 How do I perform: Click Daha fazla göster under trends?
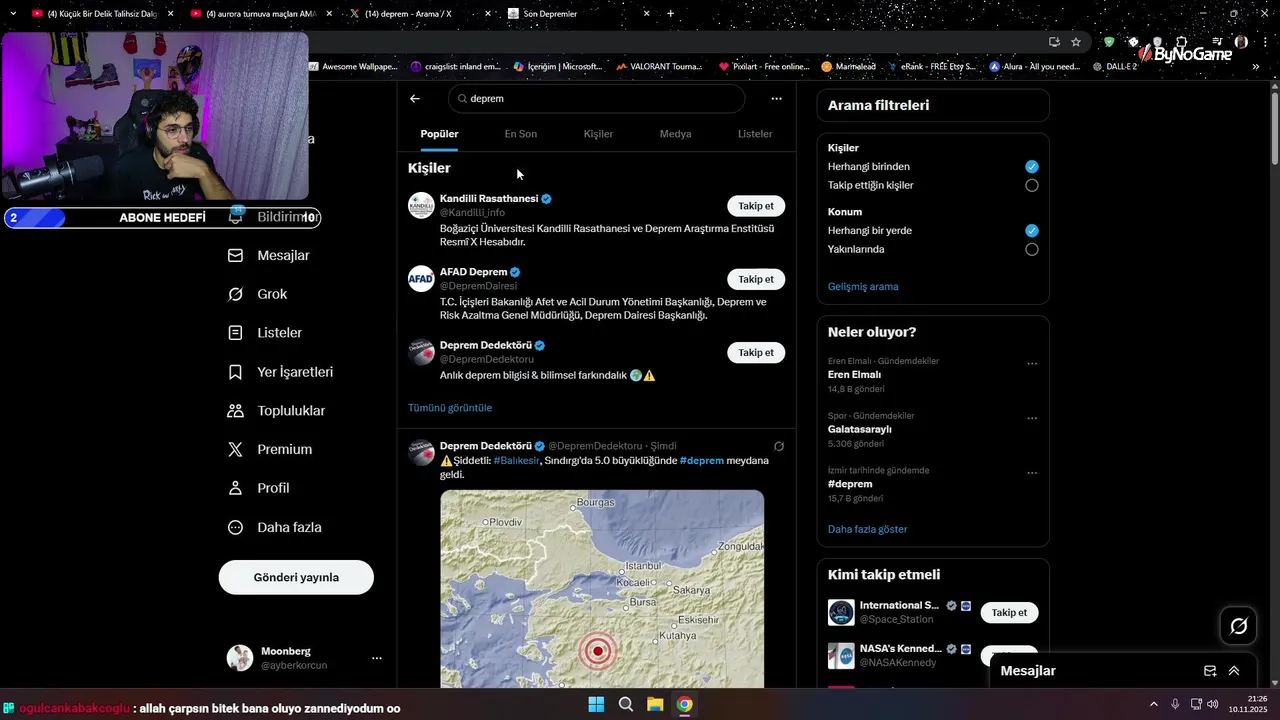[868, 529]
